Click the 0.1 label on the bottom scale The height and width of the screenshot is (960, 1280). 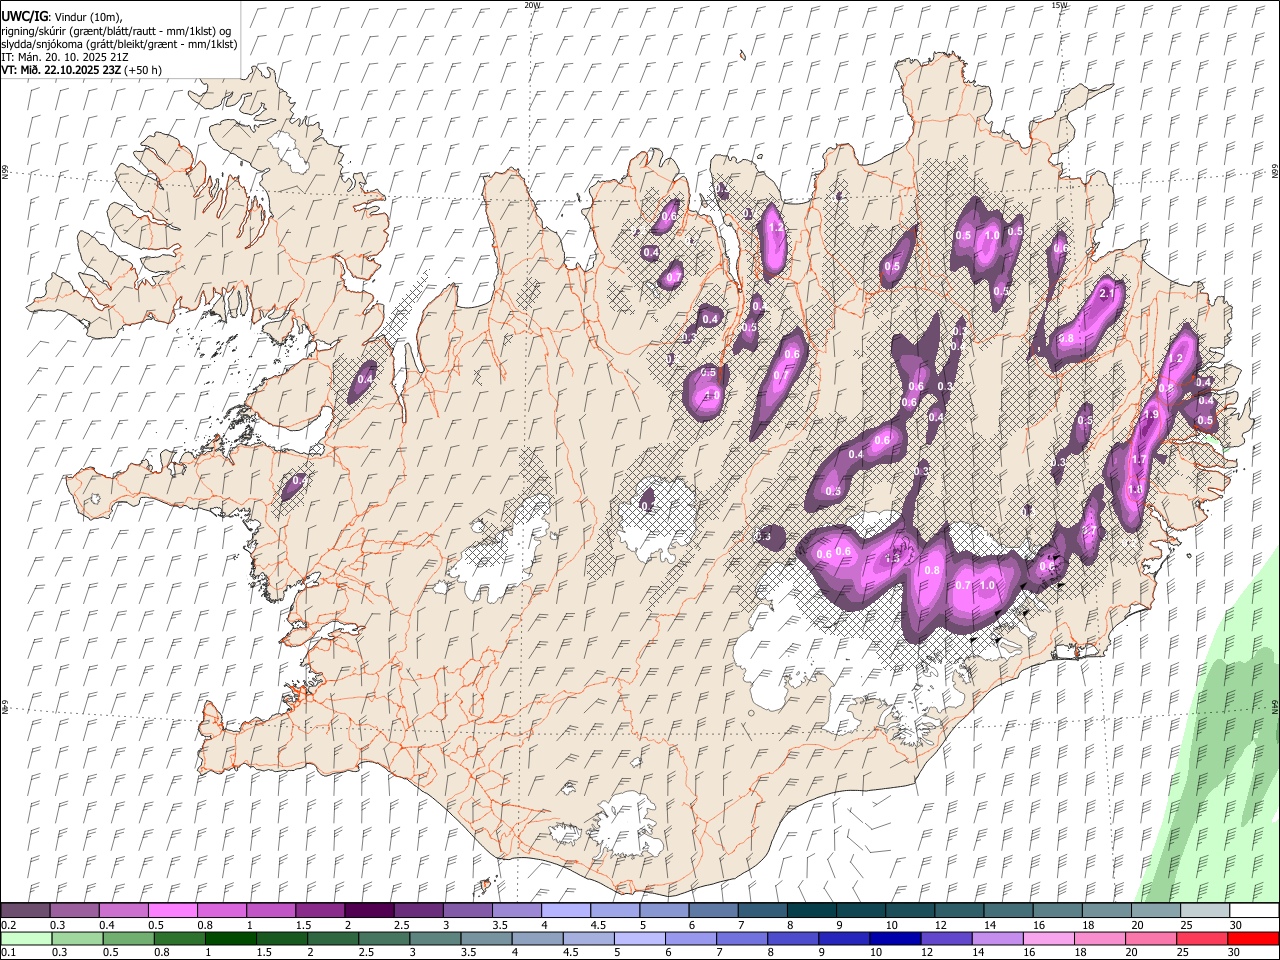point(8,953)
